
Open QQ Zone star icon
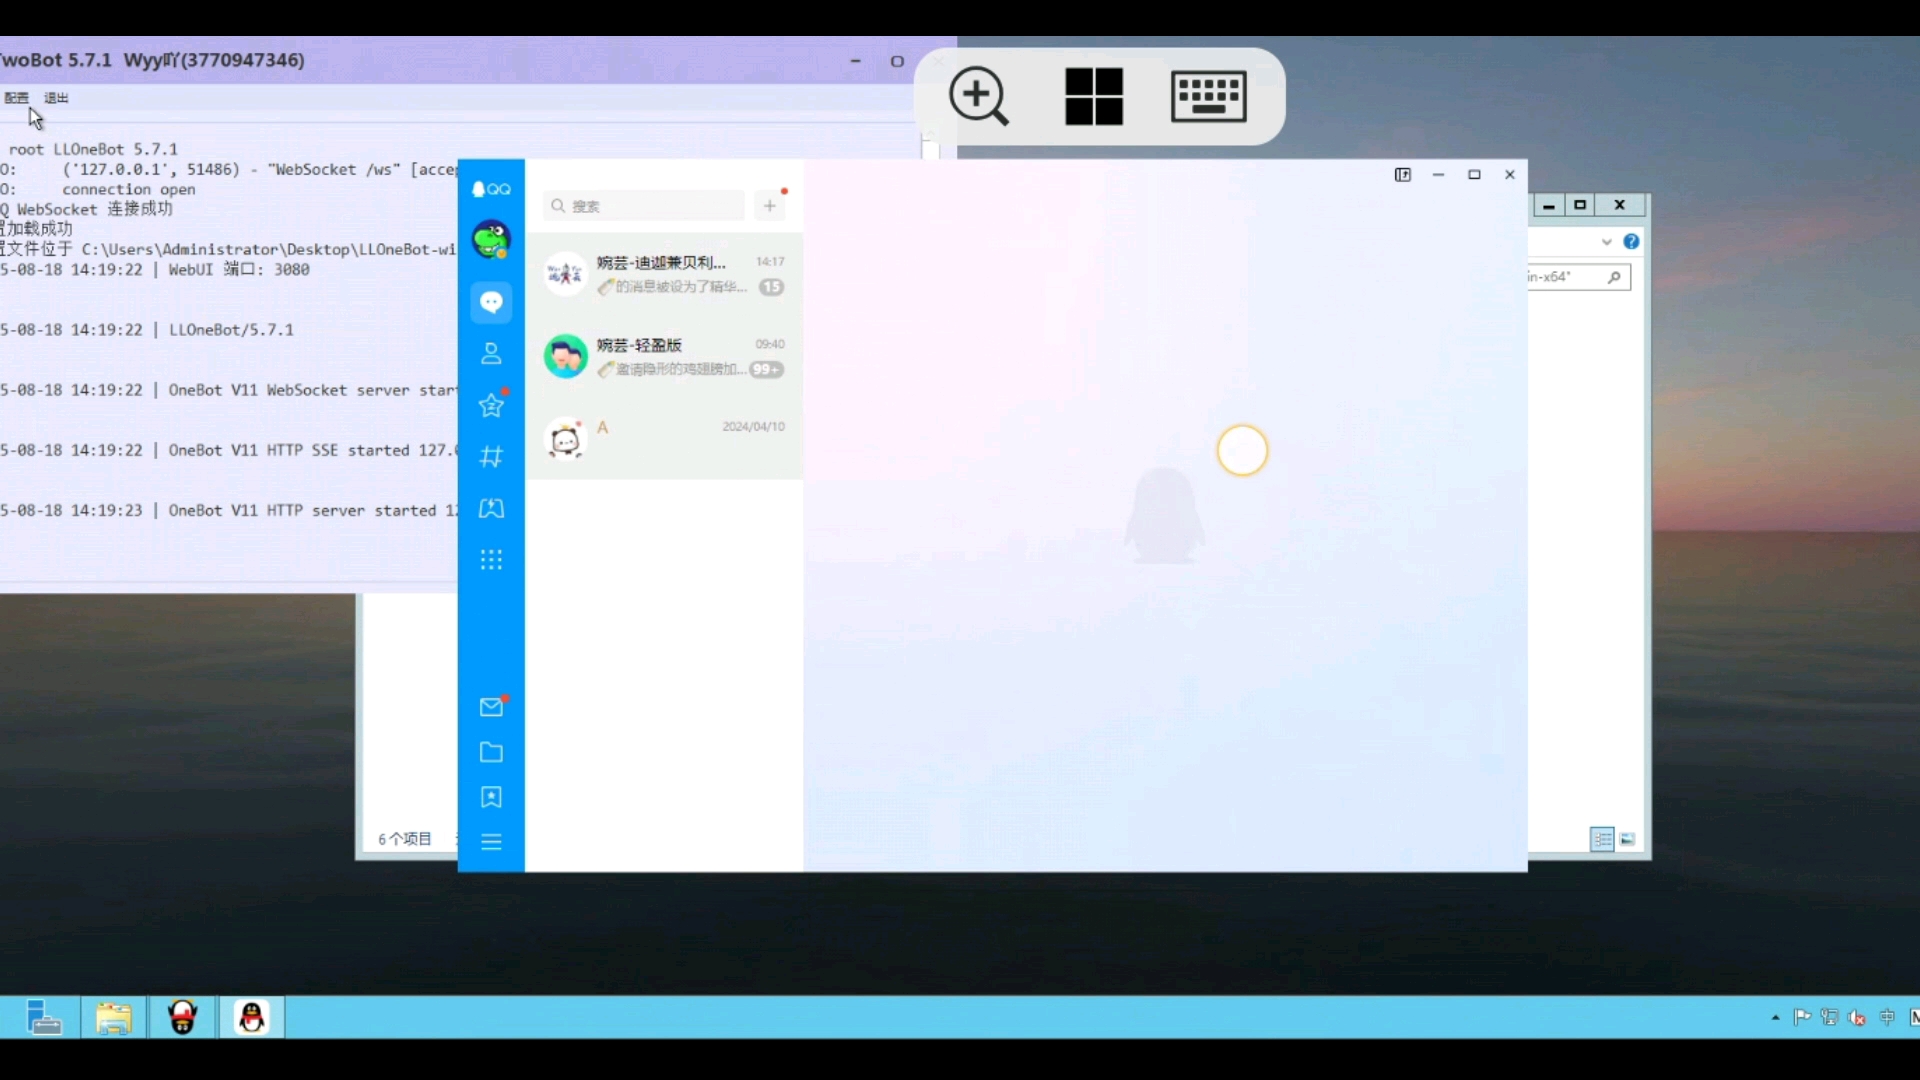pyautogui.click(x=491, y=405)
